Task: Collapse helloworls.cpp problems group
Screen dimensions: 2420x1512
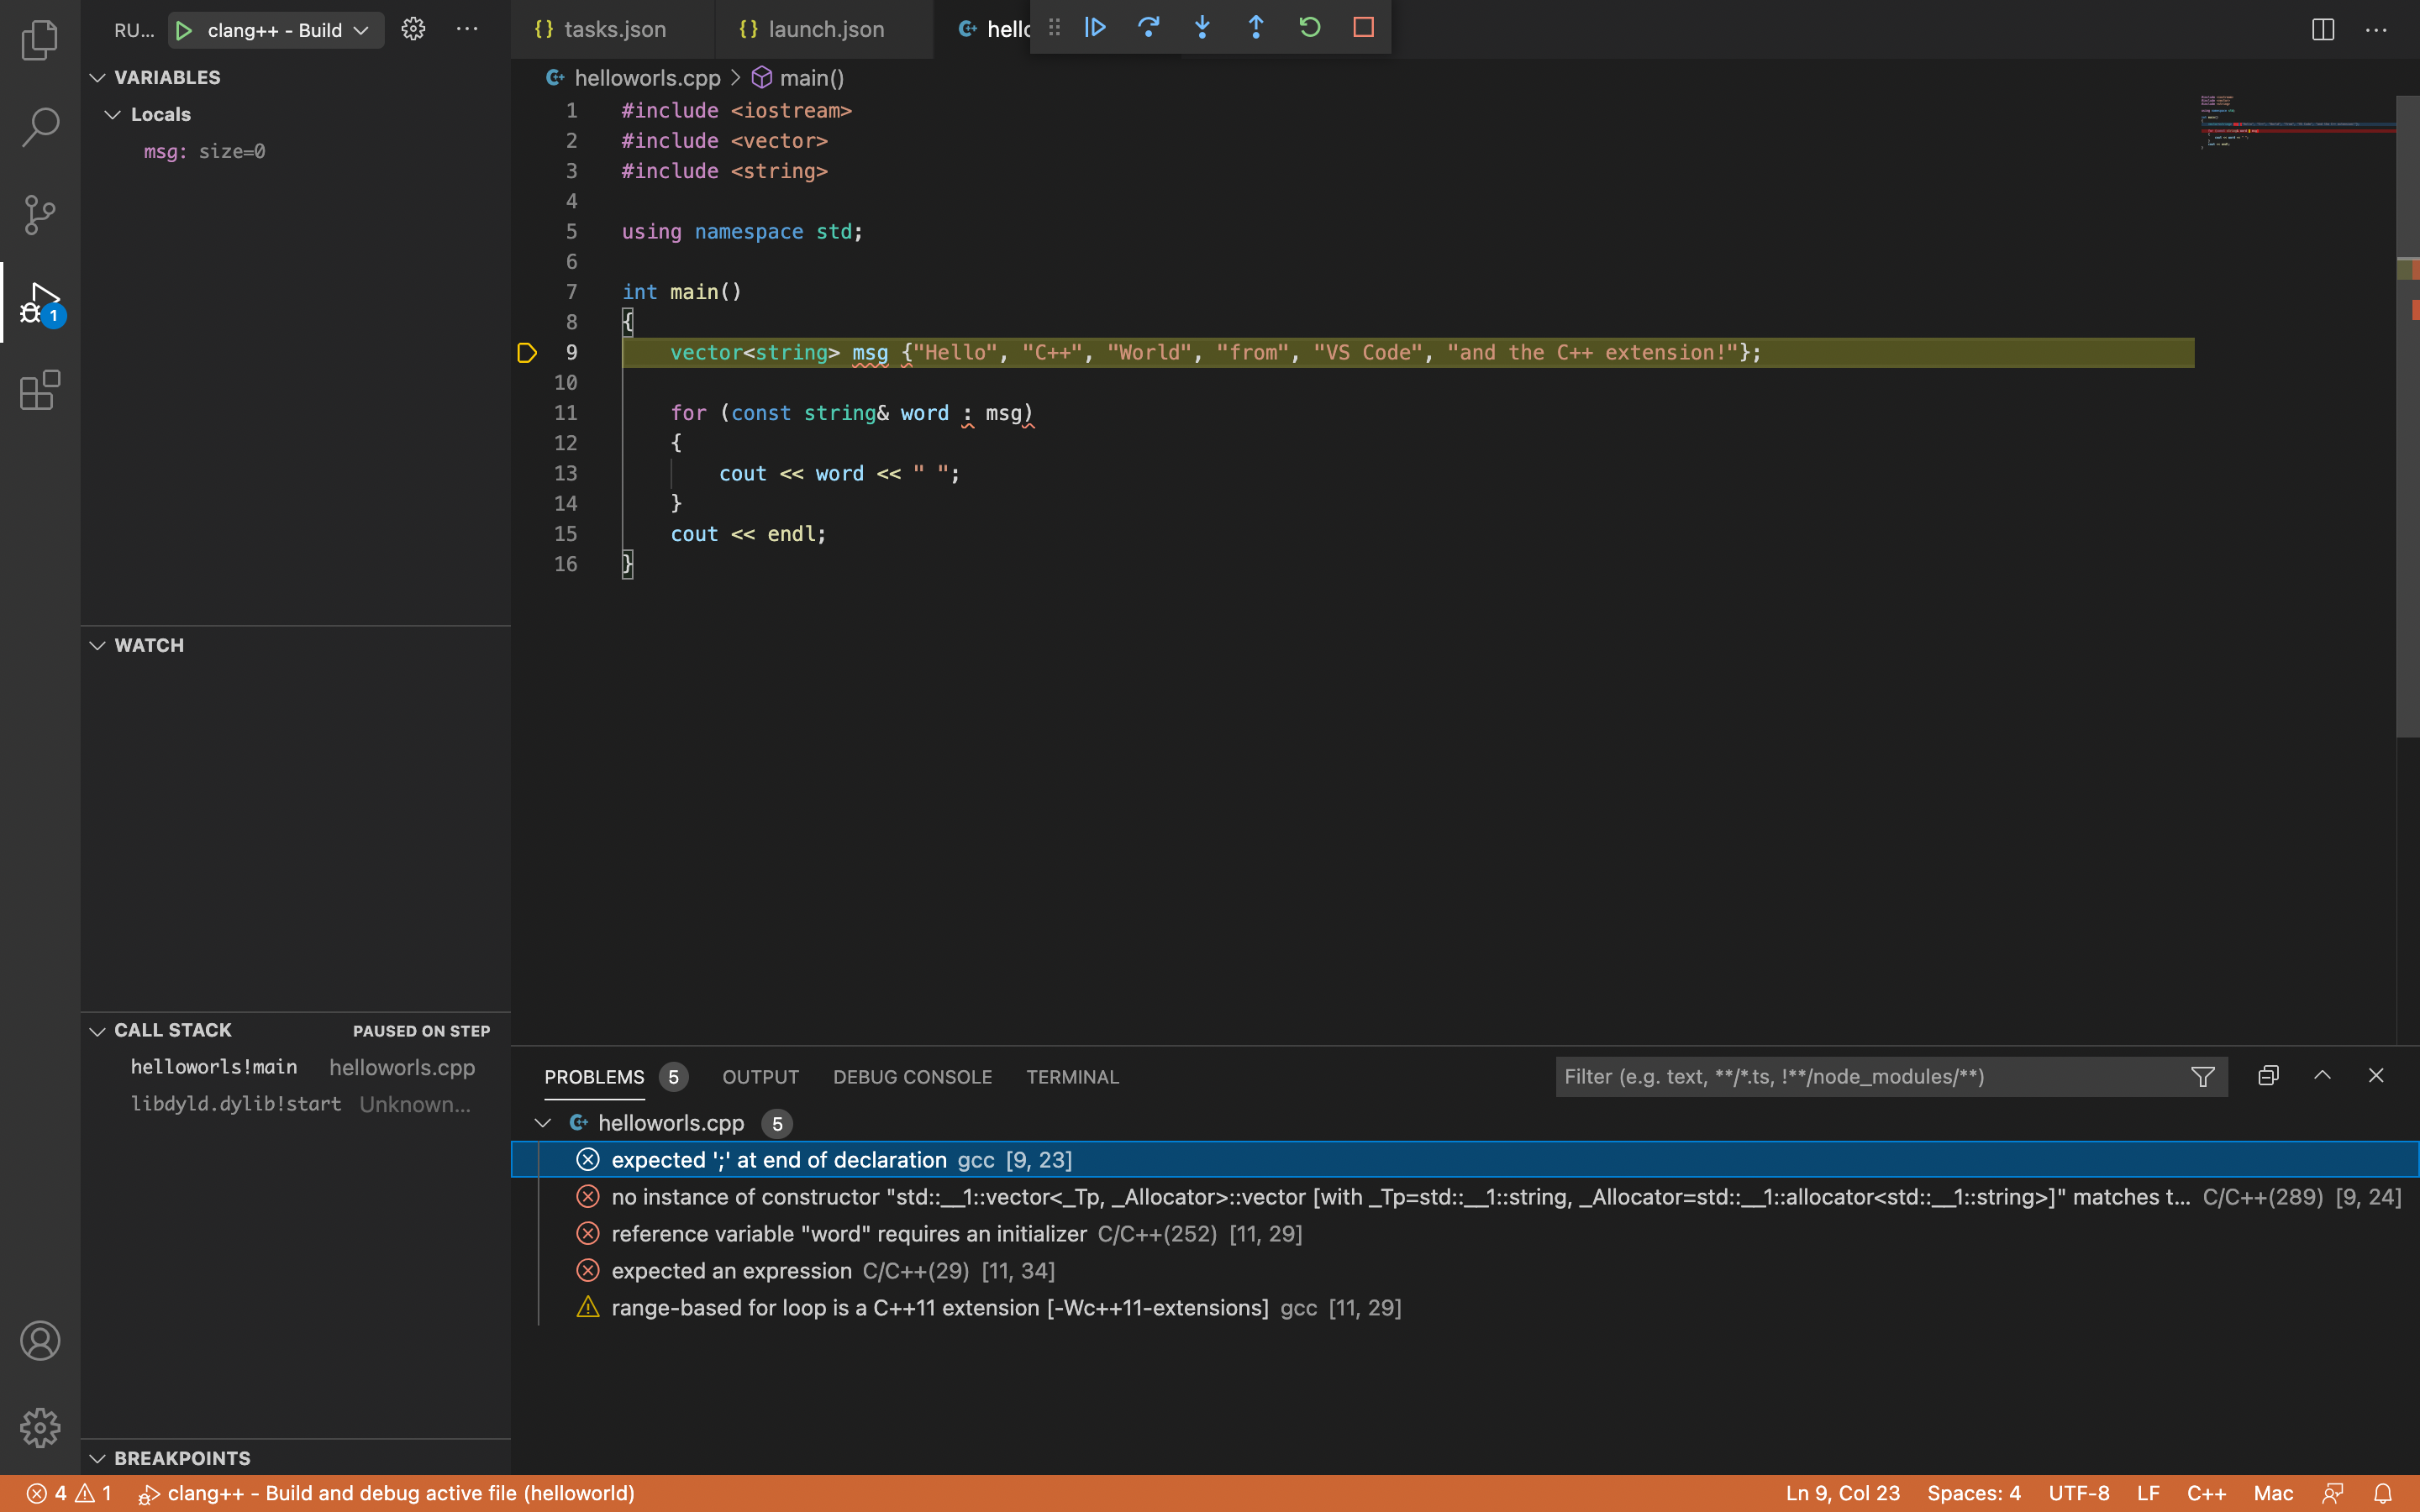Action: click(x=543, y=1123)
